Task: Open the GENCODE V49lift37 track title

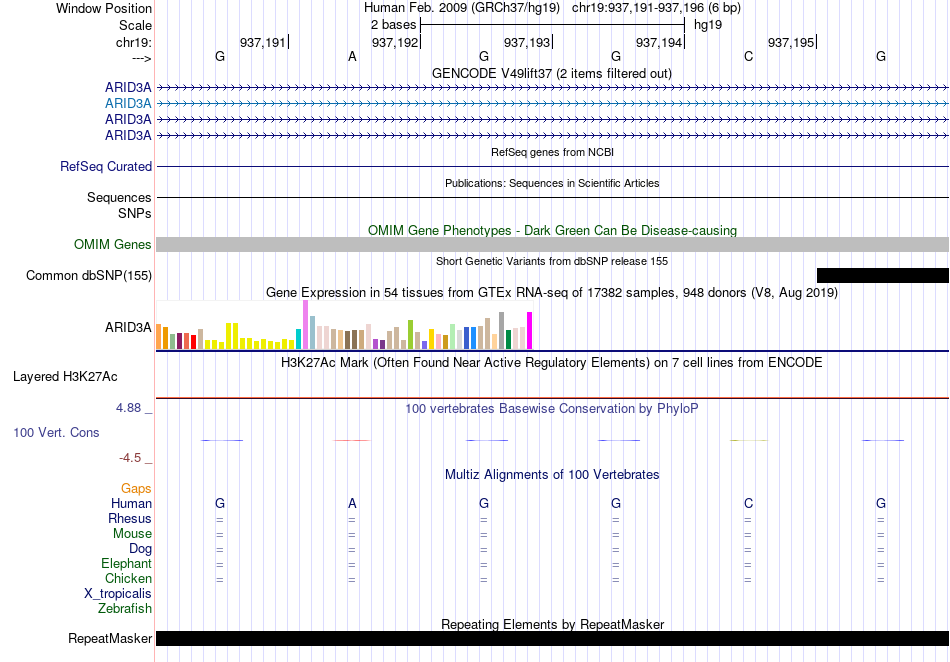Action: point(552,74)
